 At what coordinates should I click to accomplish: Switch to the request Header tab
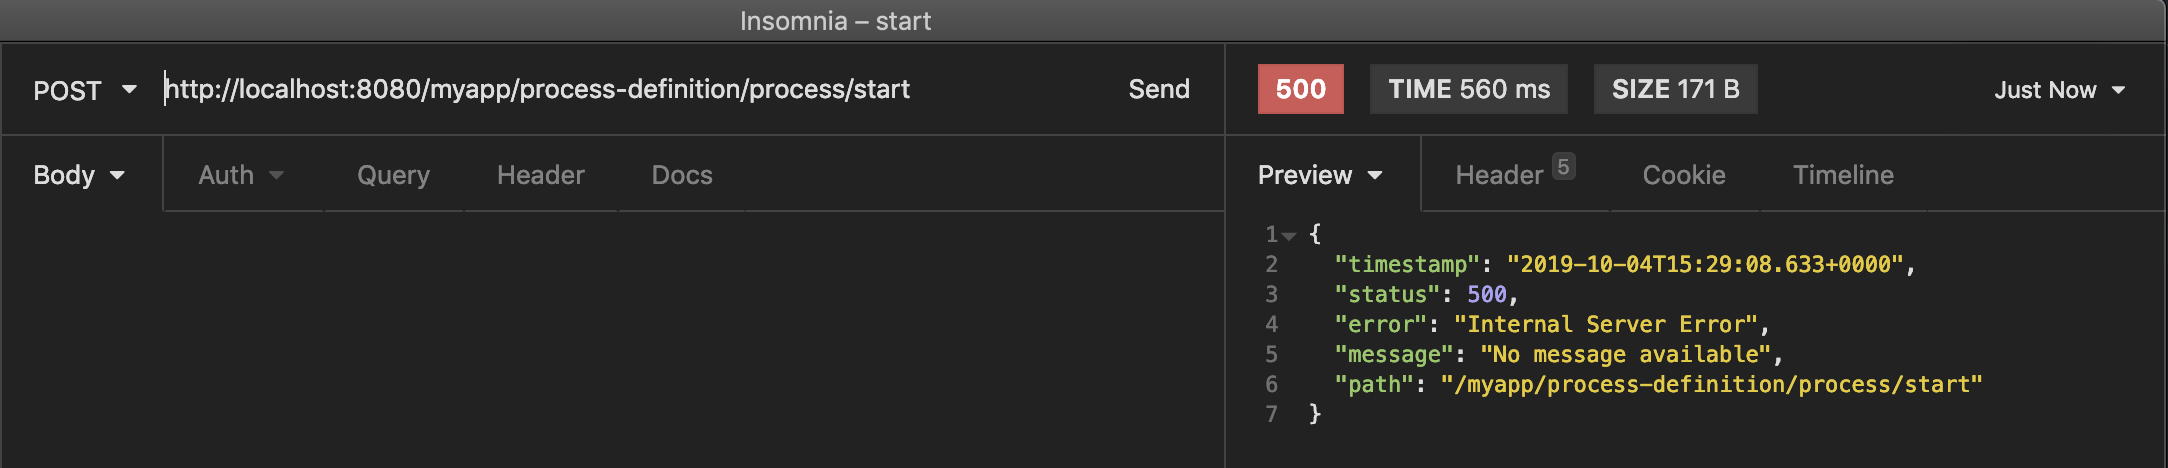pos(540,175)
